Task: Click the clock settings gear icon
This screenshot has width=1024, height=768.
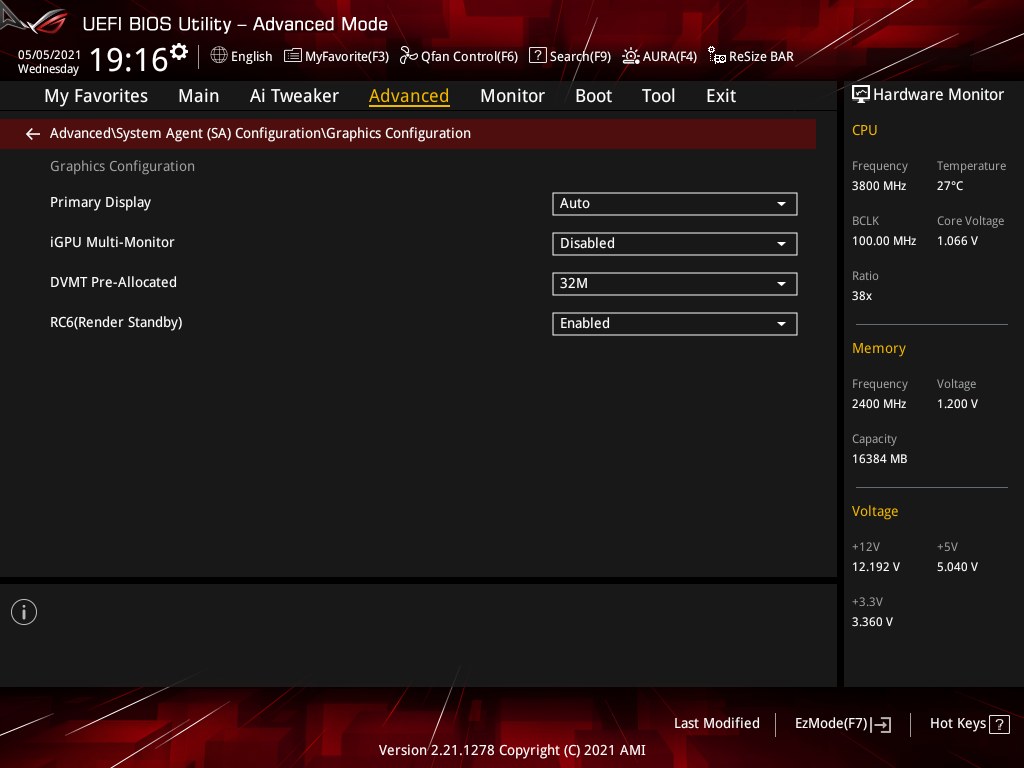Action: [179, 51]
